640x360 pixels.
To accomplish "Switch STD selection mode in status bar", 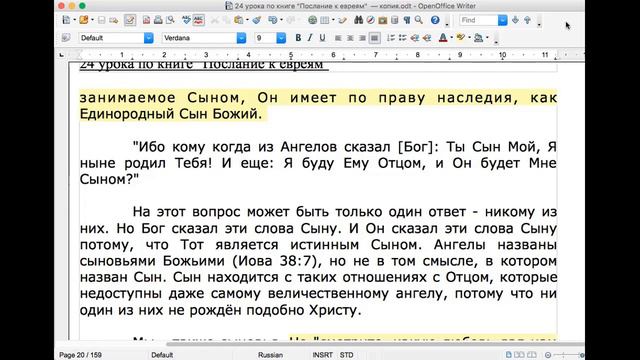I will point(347,355).
